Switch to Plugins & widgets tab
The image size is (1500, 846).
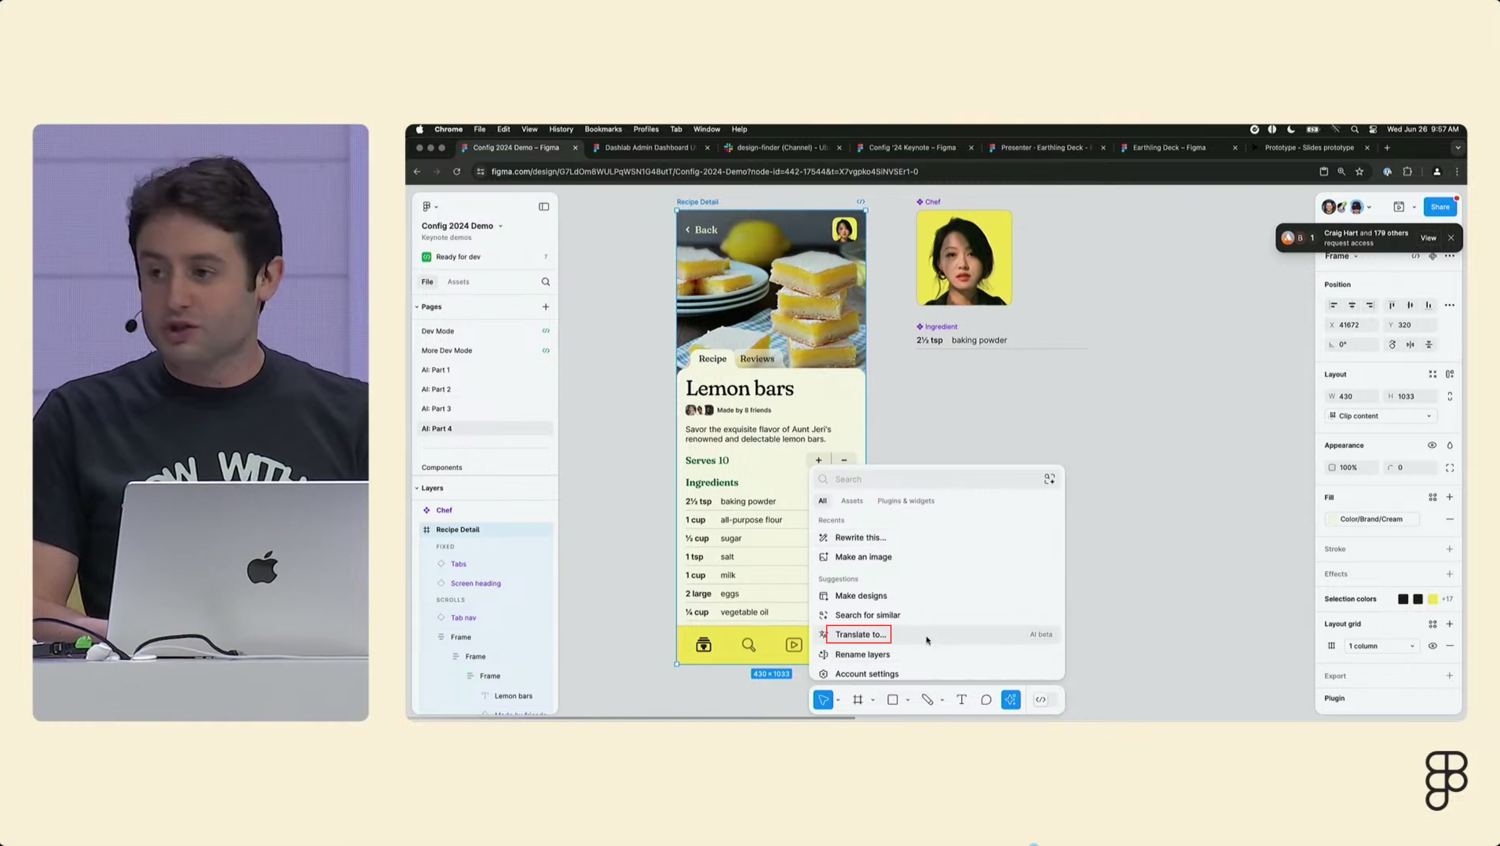coord(905,501)
